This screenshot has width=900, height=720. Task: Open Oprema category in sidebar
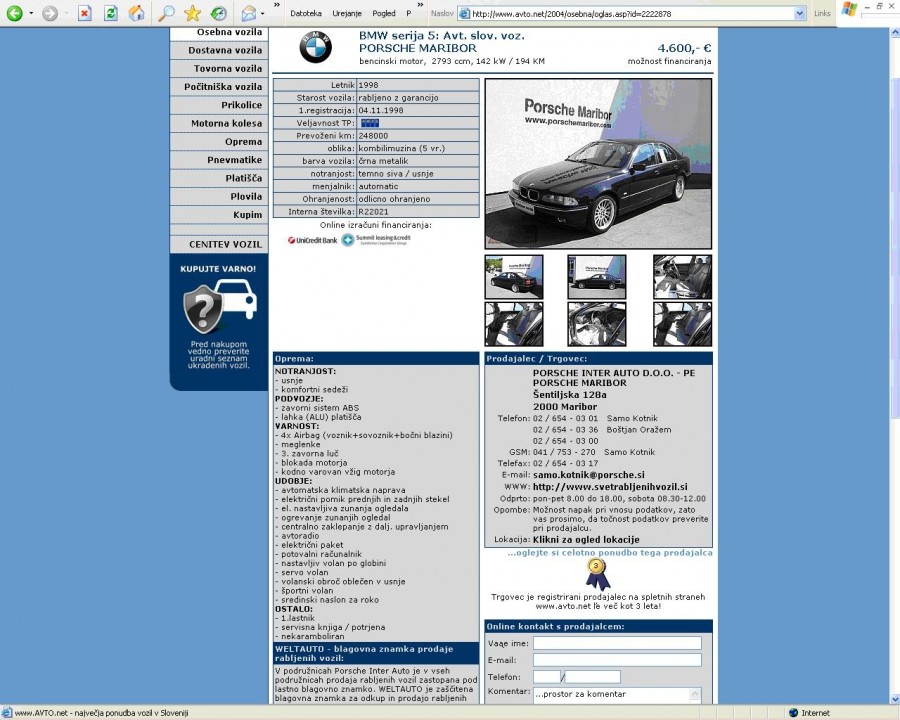click(219, 142)
